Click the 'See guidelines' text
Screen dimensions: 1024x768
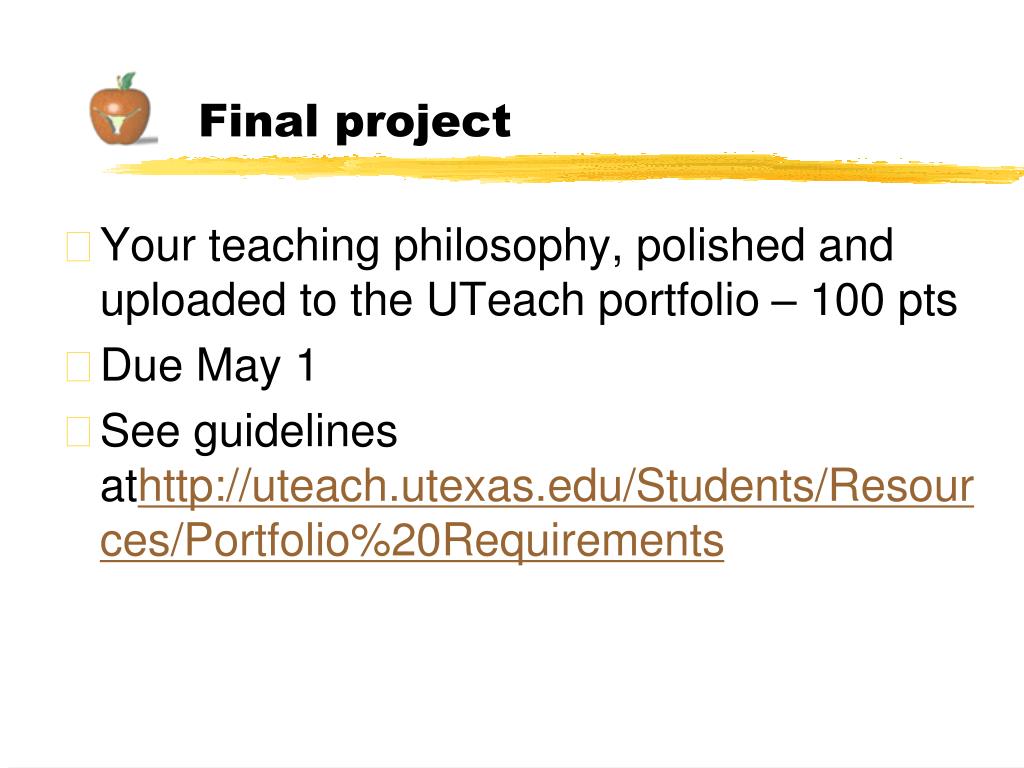(x=249, y=432)
